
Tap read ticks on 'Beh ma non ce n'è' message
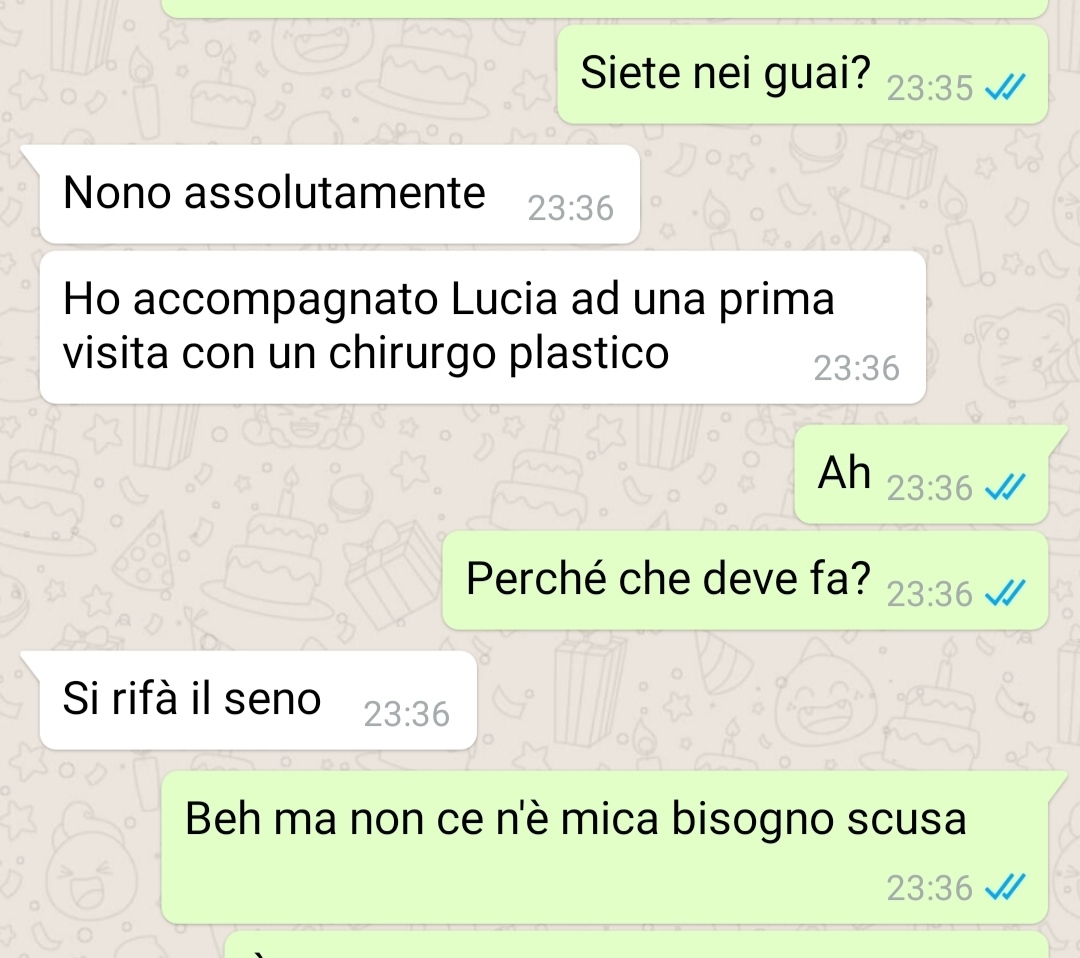tap(1006, 887)
